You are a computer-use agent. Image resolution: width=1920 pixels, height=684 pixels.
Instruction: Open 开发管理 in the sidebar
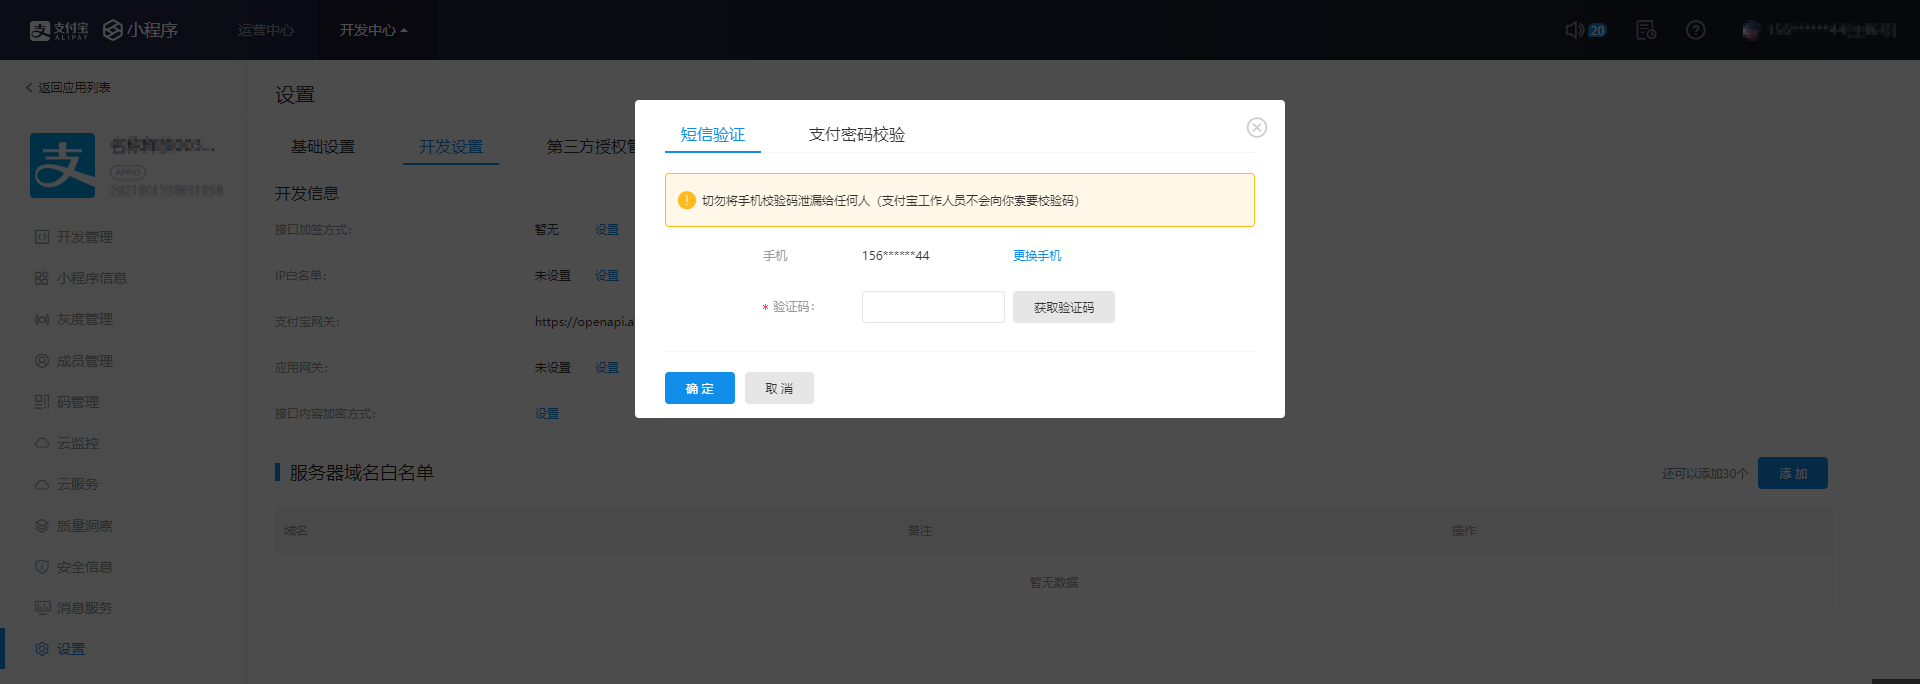[84, 237]
